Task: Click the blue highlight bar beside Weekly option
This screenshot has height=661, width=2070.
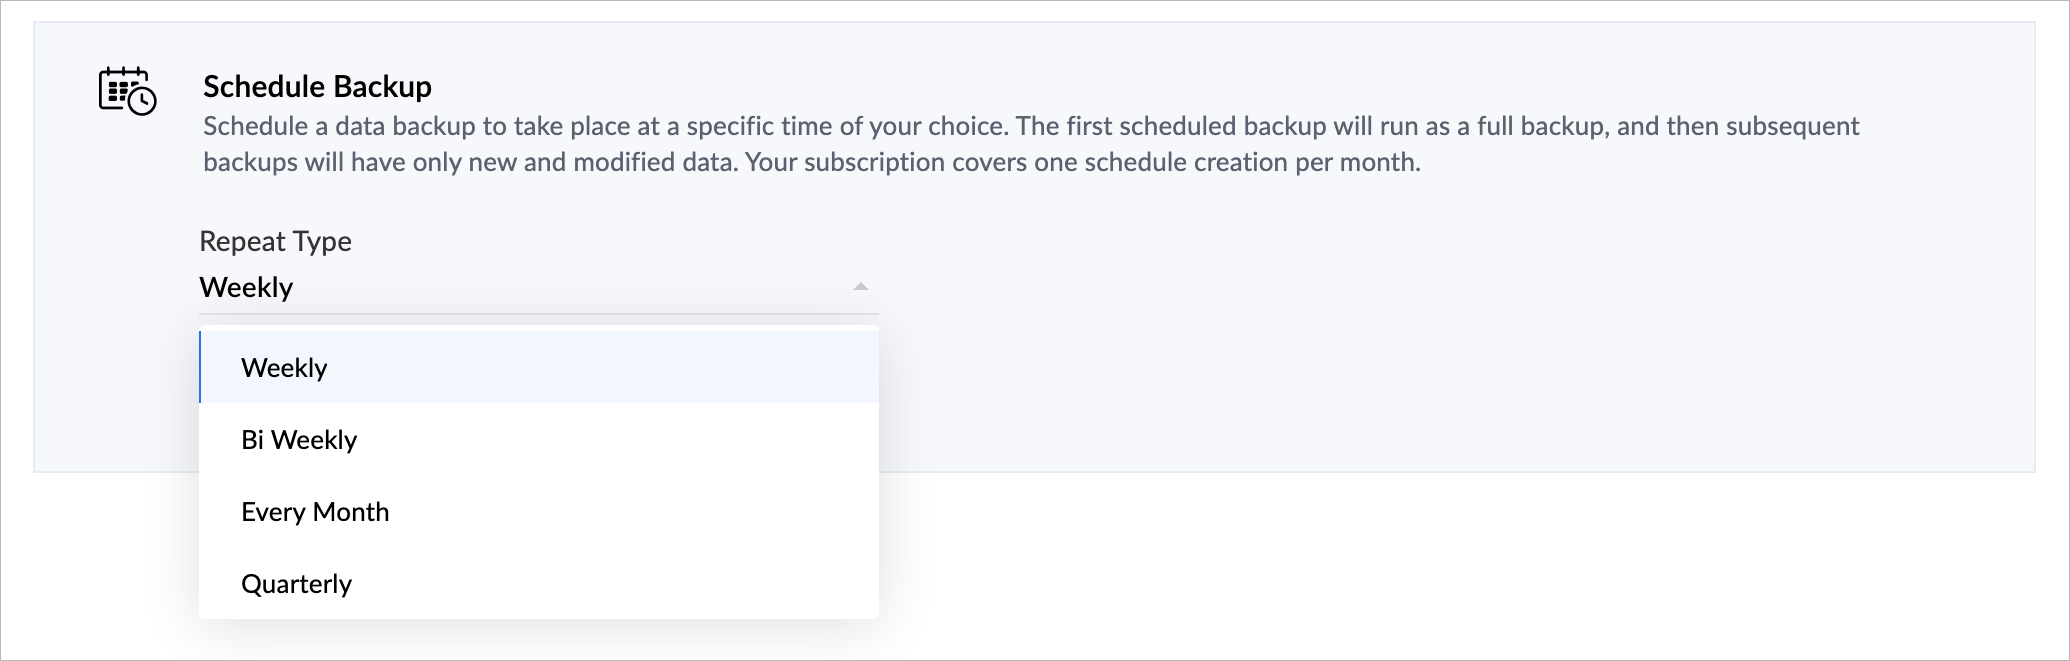Action: (x=200, y=368)
